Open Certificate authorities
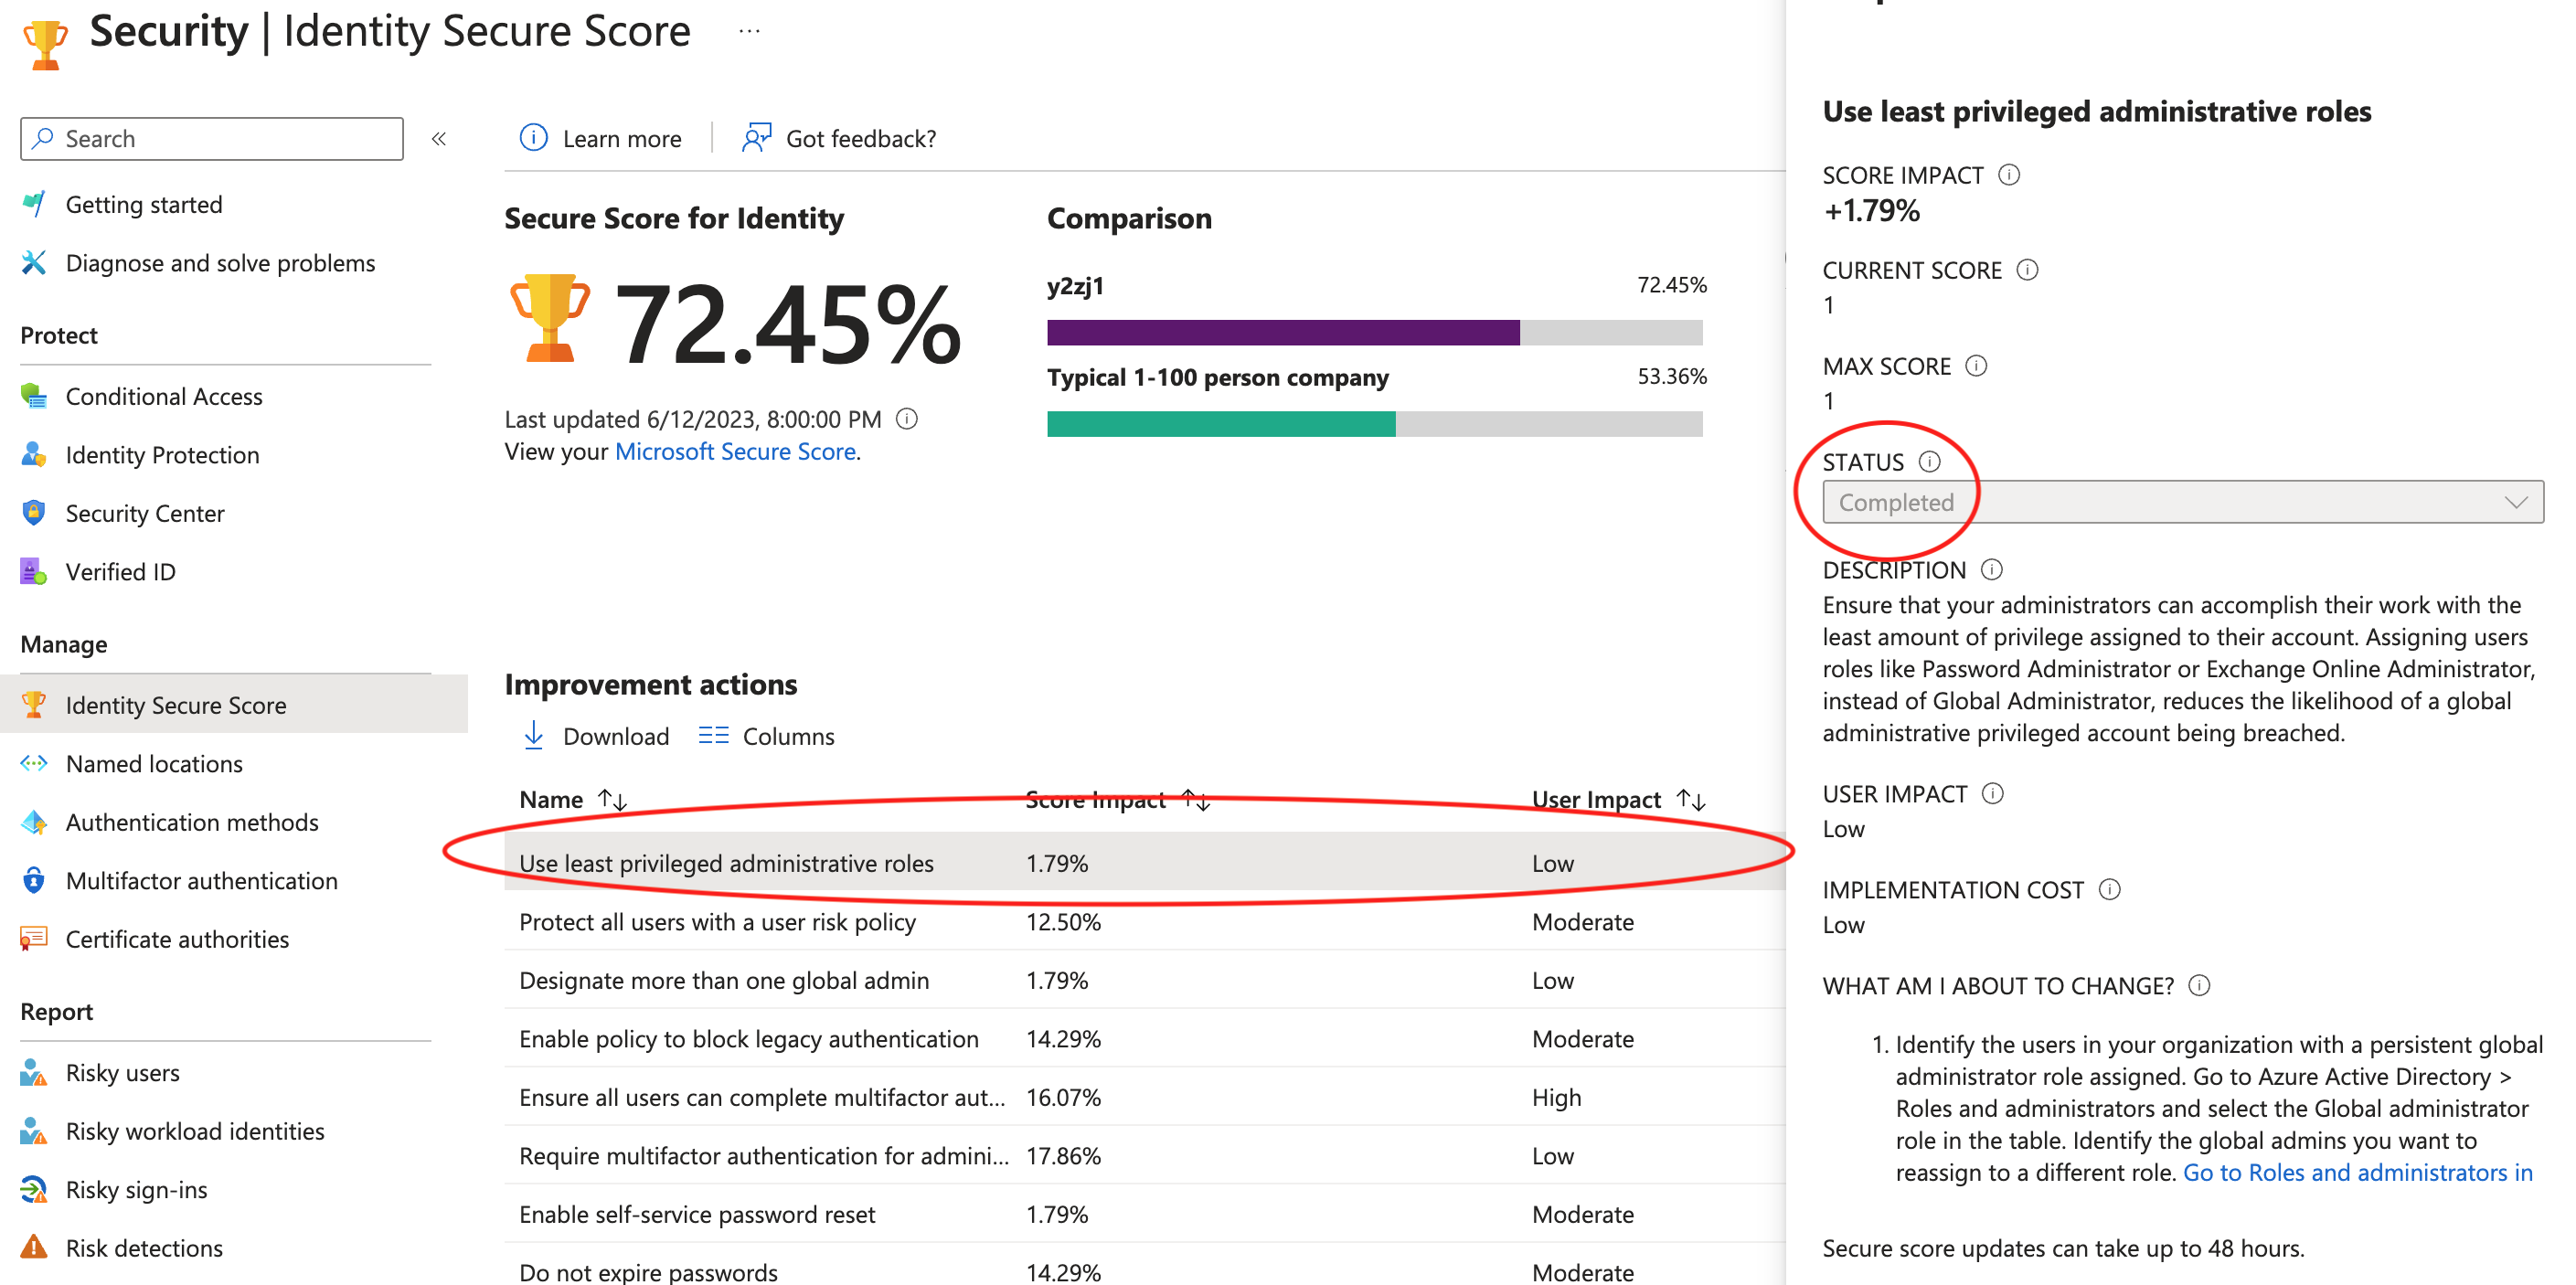Image resolution: width=2576 pixels, height=1285 pixels. [x=177, y=939]
